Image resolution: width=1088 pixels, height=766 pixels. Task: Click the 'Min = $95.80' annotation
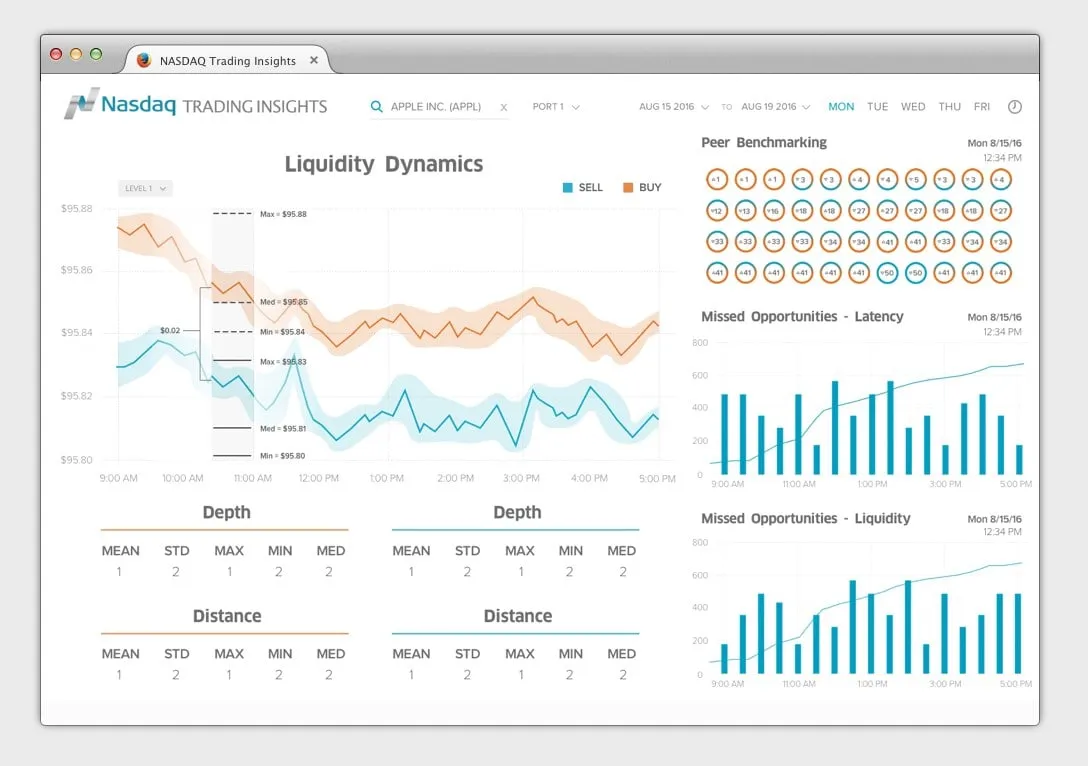(x=282, y=456)
